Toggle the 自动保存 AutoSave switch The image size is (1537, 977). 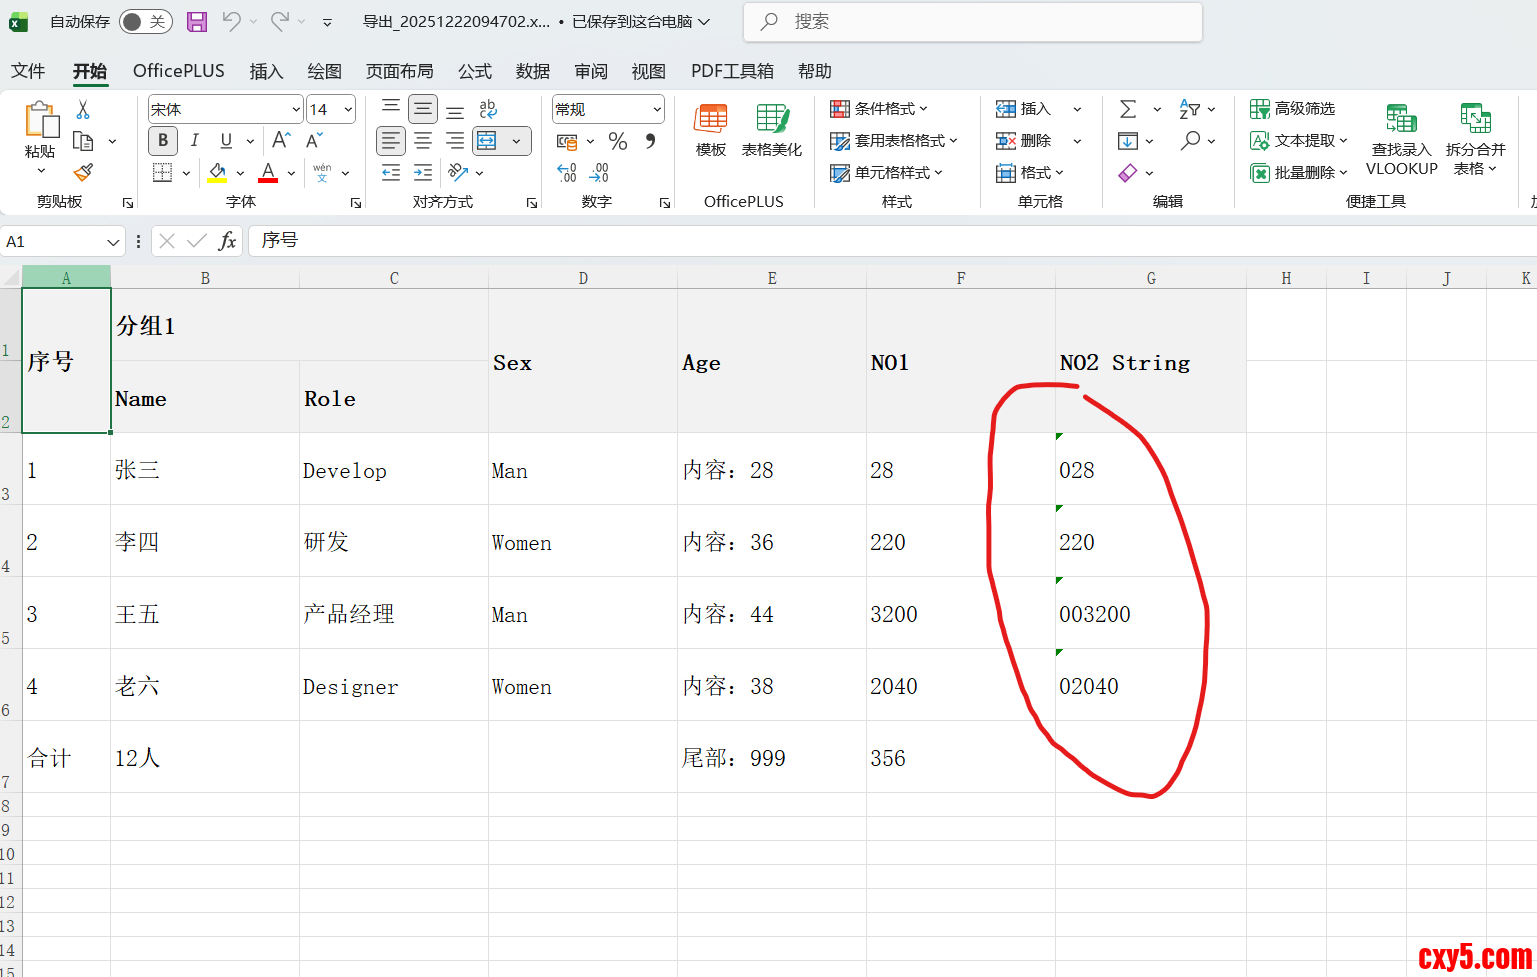(x=145, y=21)
